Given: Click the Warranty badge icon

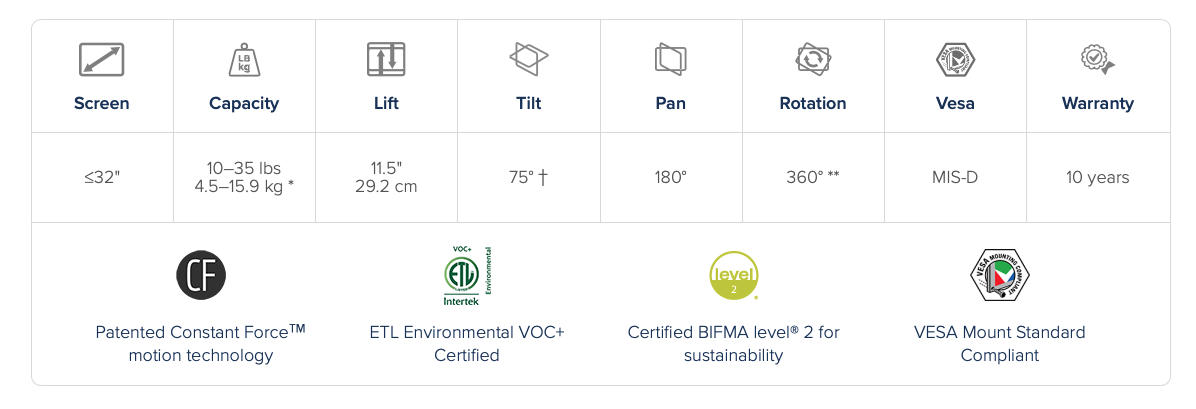Looking at the screenshot, I should 1097,59.
